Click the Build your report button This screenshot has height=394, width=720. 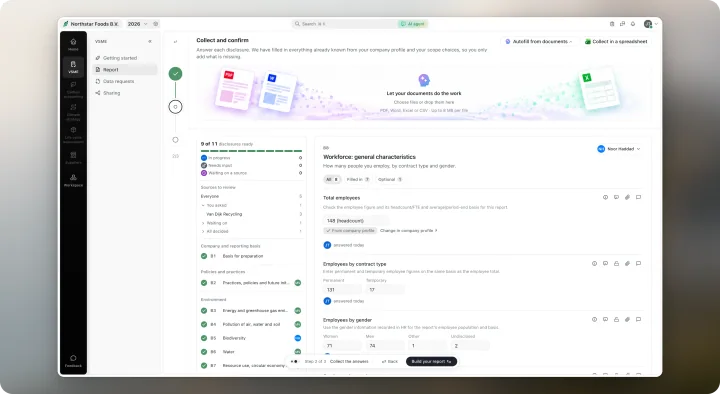point(431,361)
